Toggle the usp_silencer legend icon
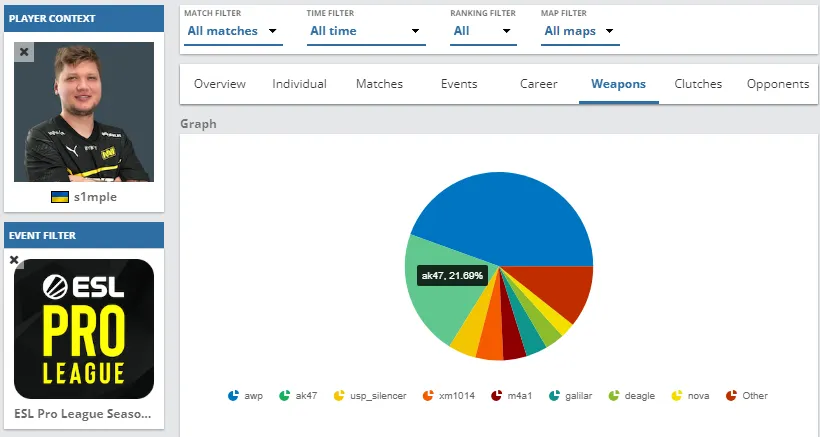820x437 pixels. pyautogui.click(x=339, y=396)
